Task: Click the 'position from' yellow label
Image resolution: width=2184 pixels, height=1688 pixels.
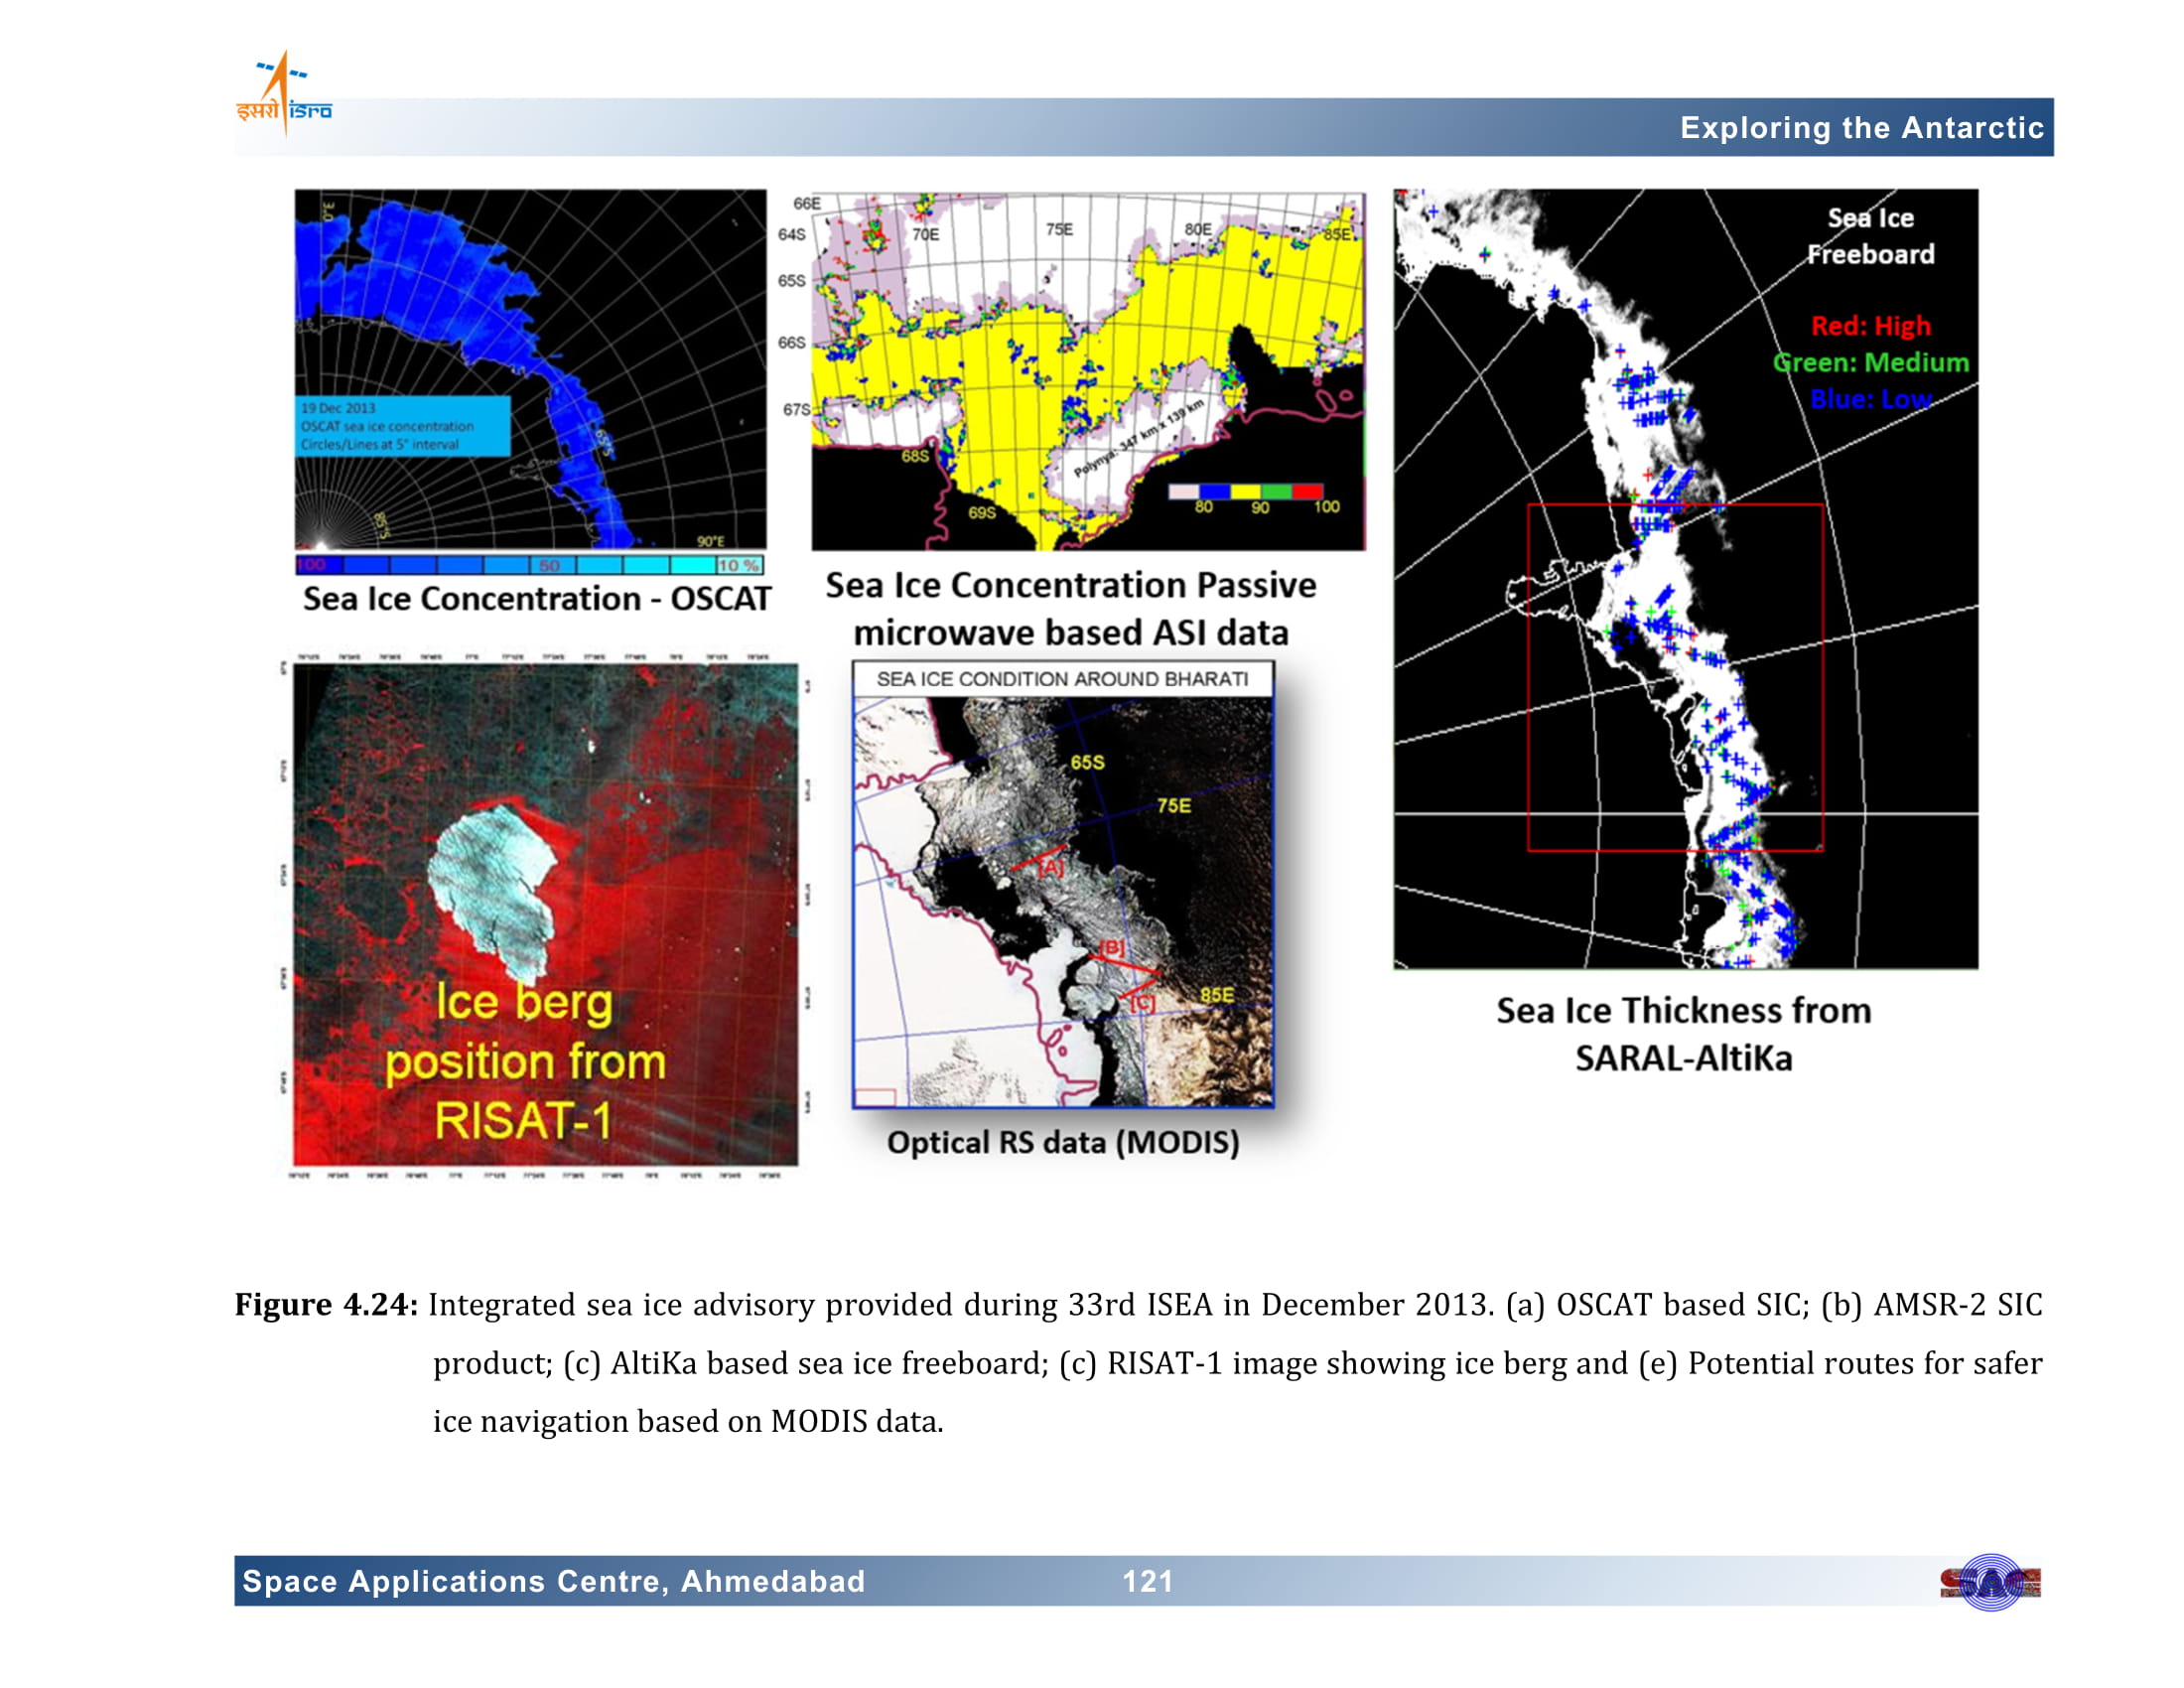Action: (525, 1062)
